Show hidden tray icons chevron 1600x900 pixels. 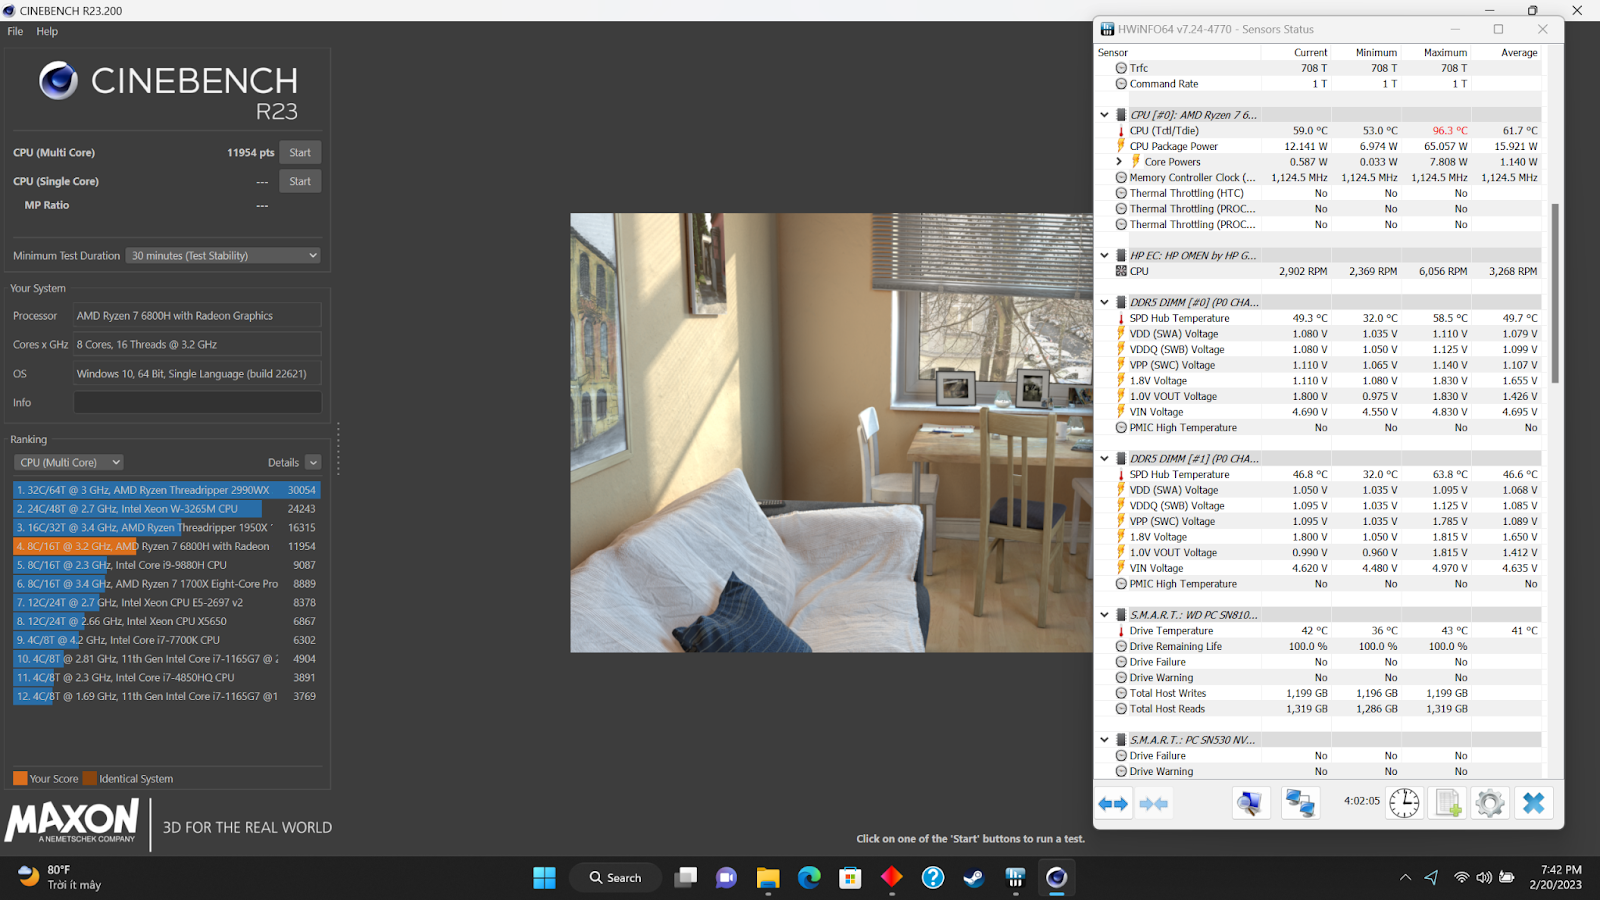pos(1405,878)
